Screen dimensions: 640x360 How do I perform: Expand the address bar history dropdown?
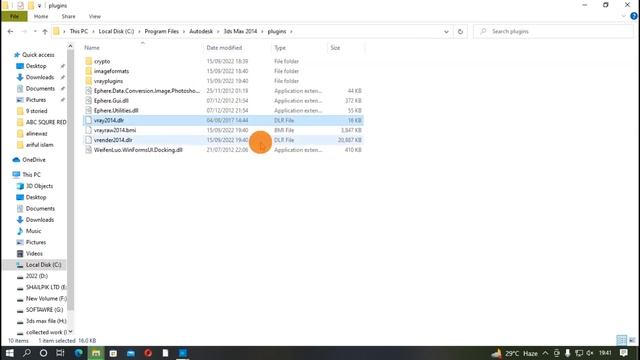(446, 31)
